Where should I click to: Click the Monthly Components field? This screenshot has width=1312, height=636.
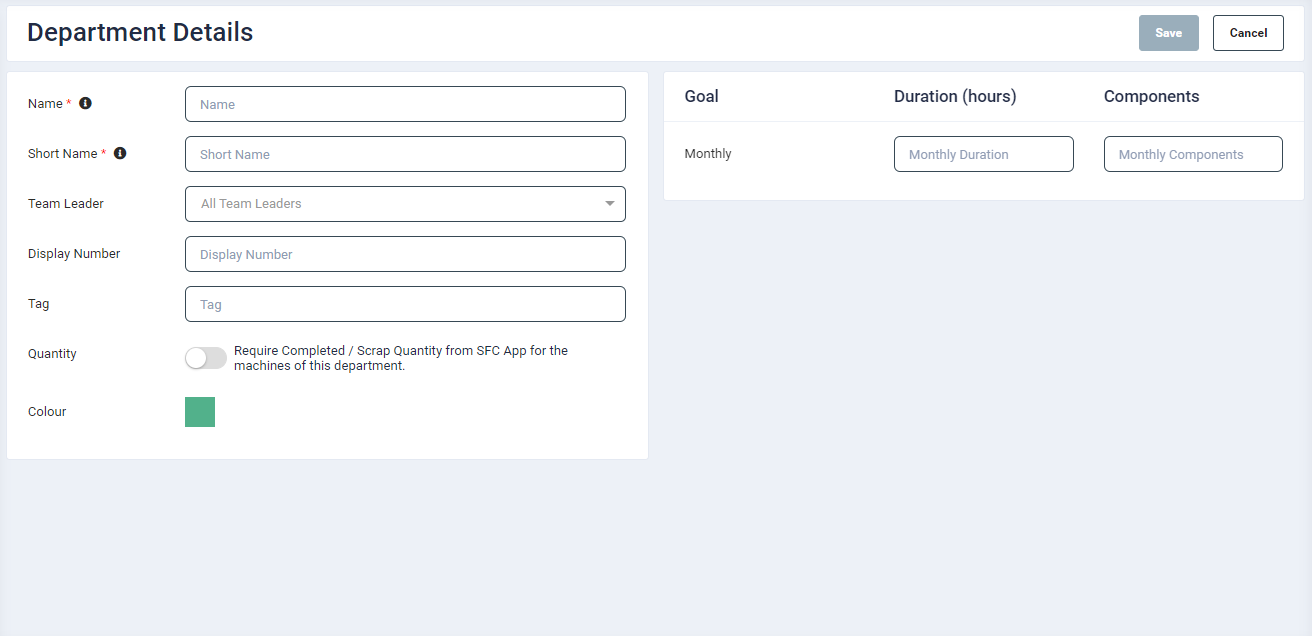tap(1192, 154)
